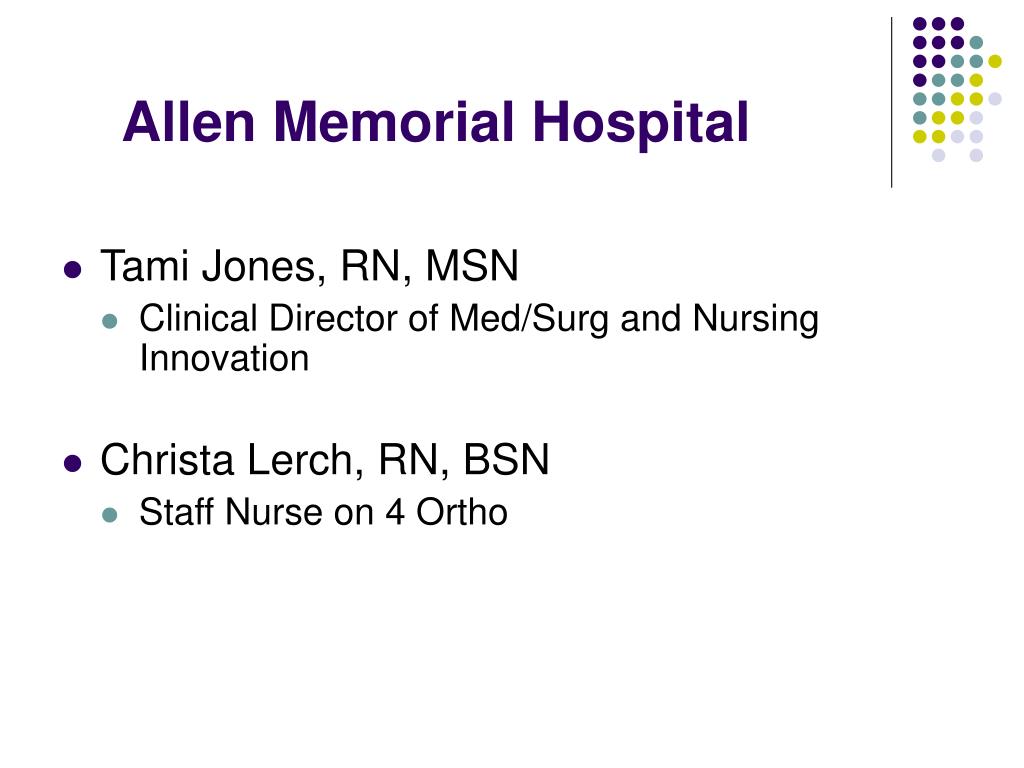This screenshot has width=1024, height=768.
Task: Click the word Allen in title
Action: pyautogui.click(x=189, y=121)
